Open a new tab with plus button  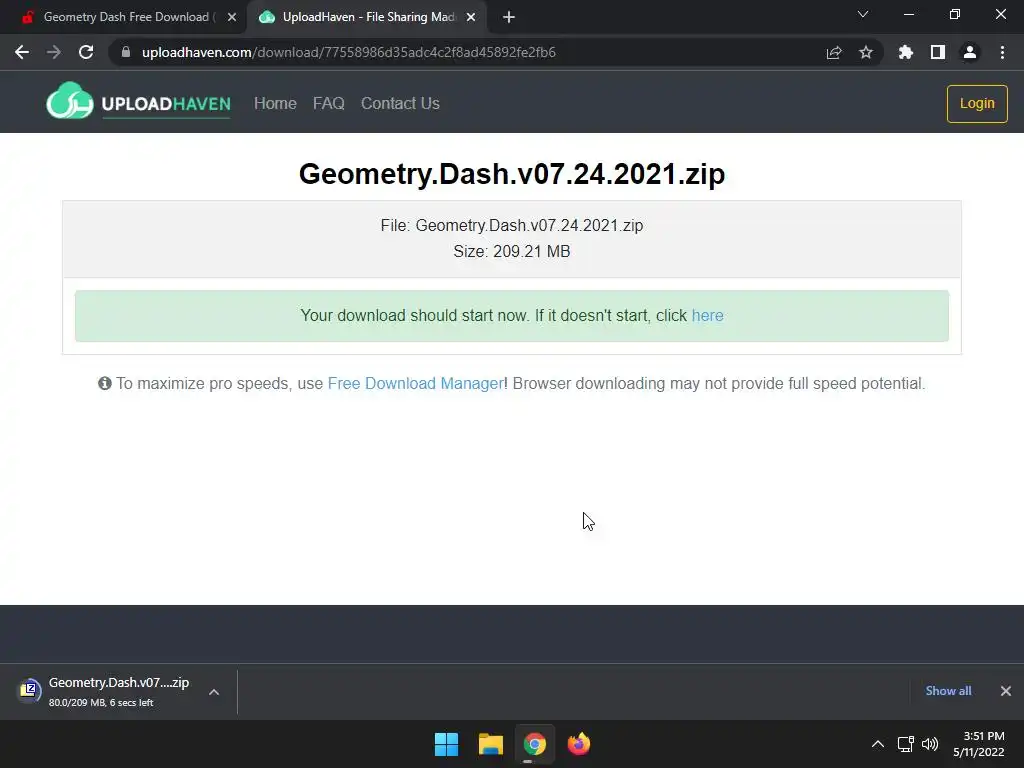coord(509,17)
